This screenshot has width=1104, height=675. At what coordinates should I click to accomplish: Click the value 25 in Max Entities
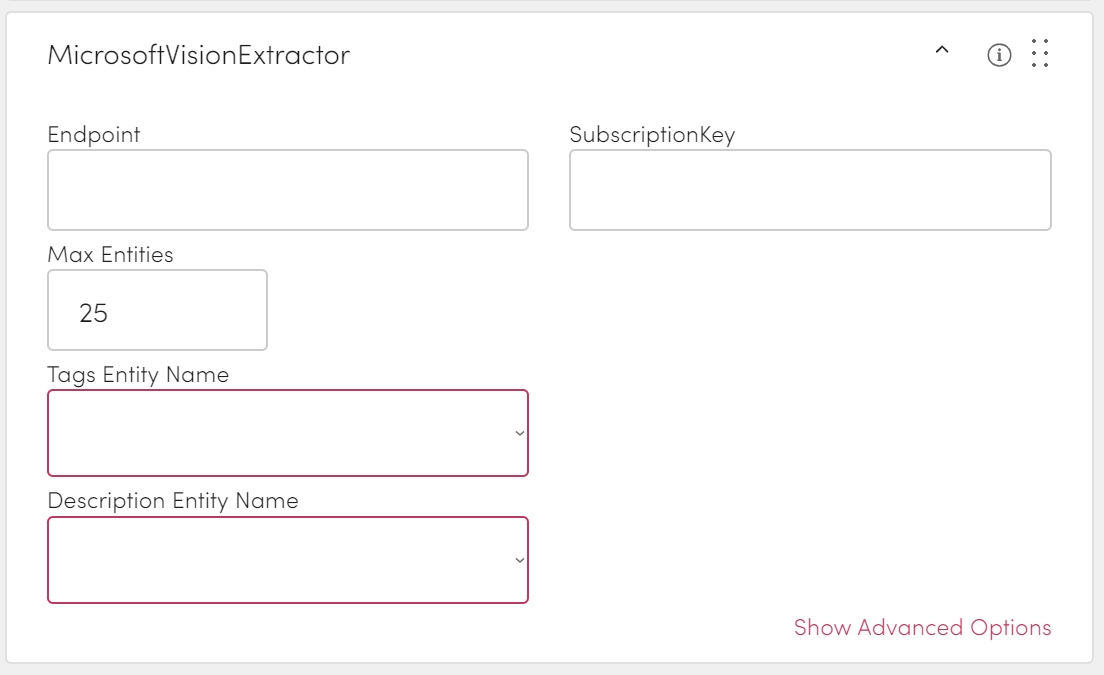point(94,313)
